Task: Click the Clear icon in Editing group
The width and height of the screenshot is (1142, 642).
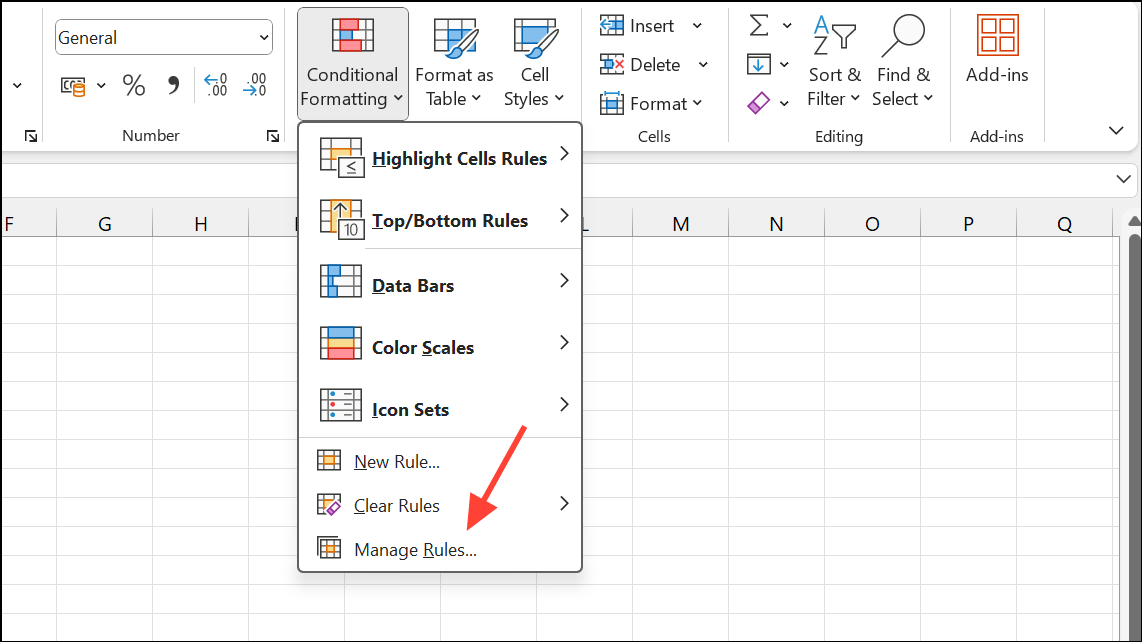Action: [760, 102]
